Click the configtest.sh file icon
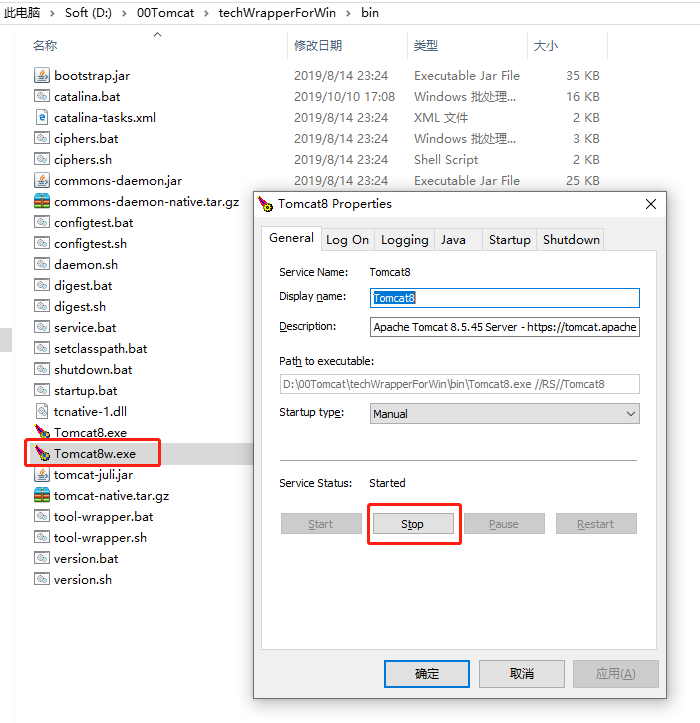 pos(42,243)
